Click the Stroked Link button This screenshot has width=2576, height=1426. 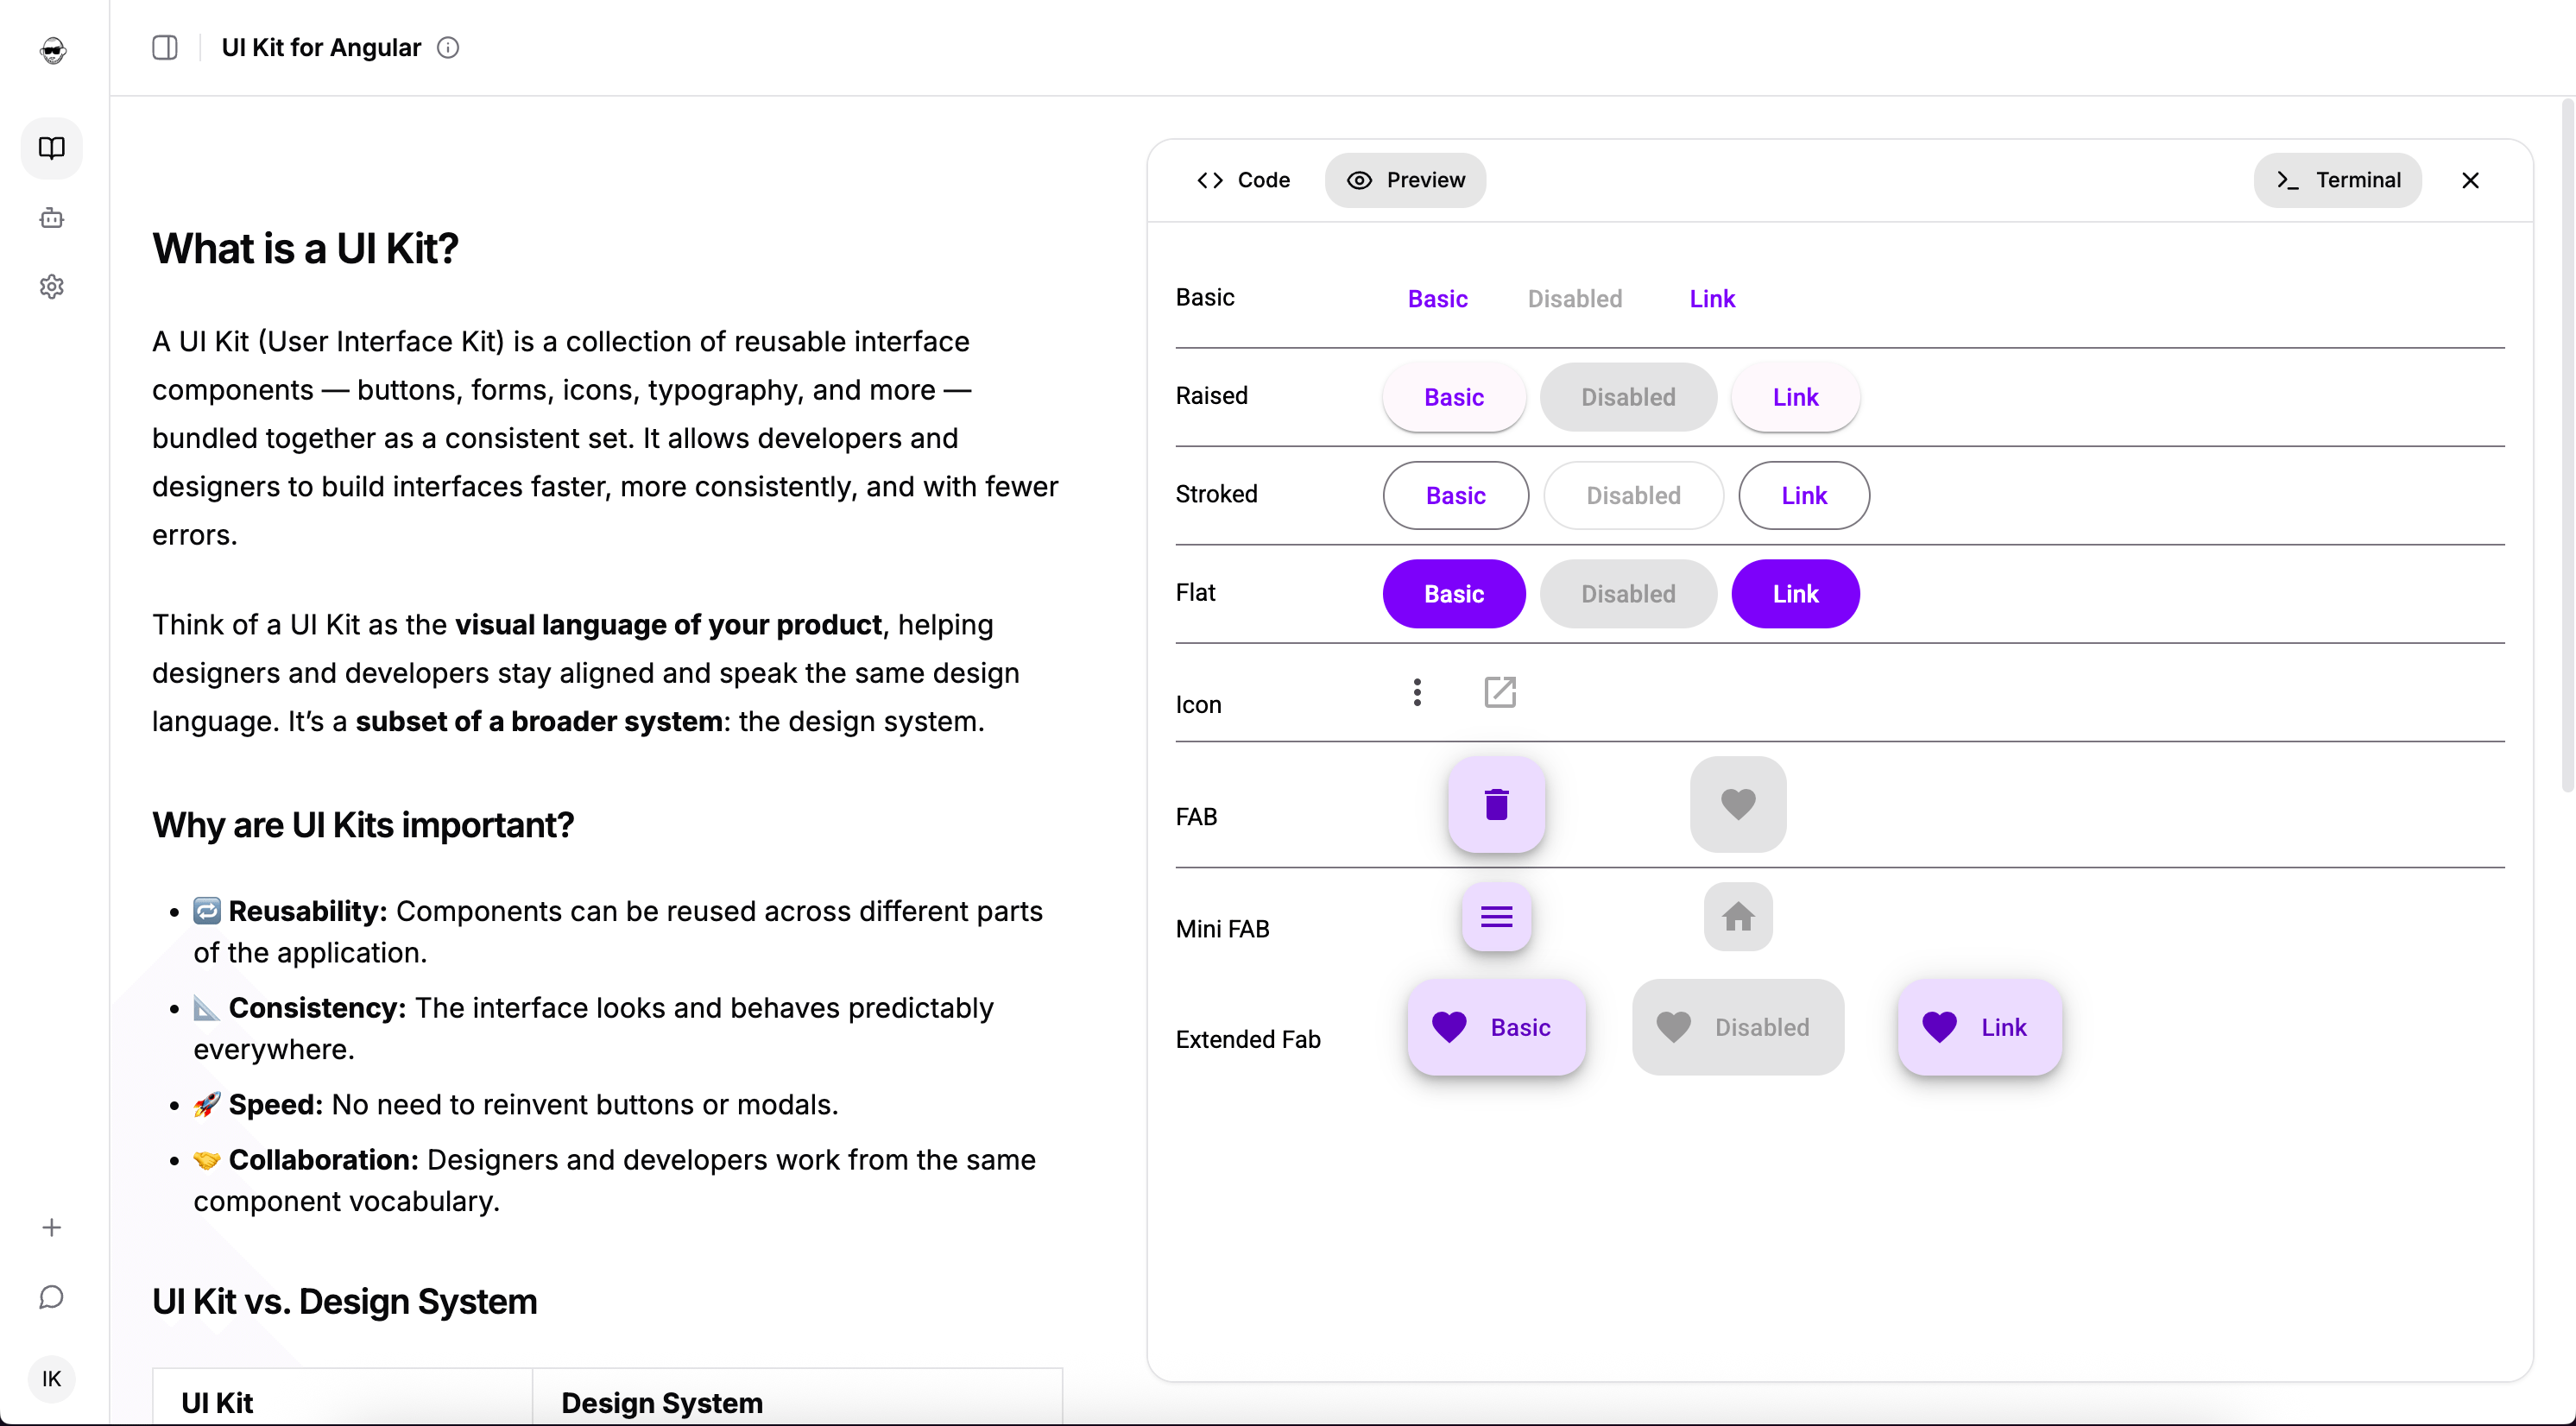1804,495
